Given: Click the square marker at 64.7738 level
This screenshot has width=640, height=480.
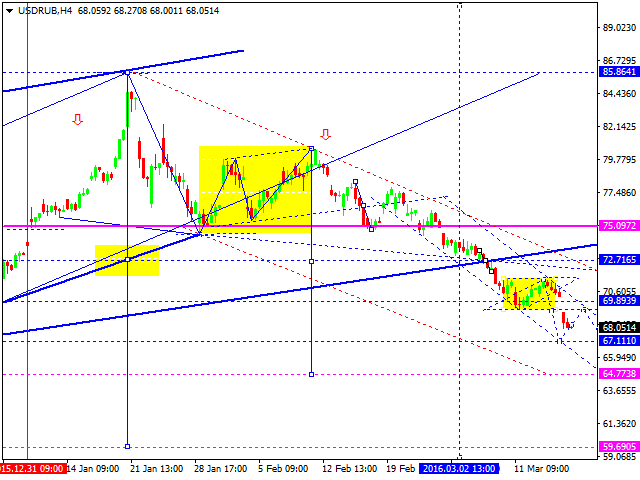Looking at the screenshot, I should point(312,374).
